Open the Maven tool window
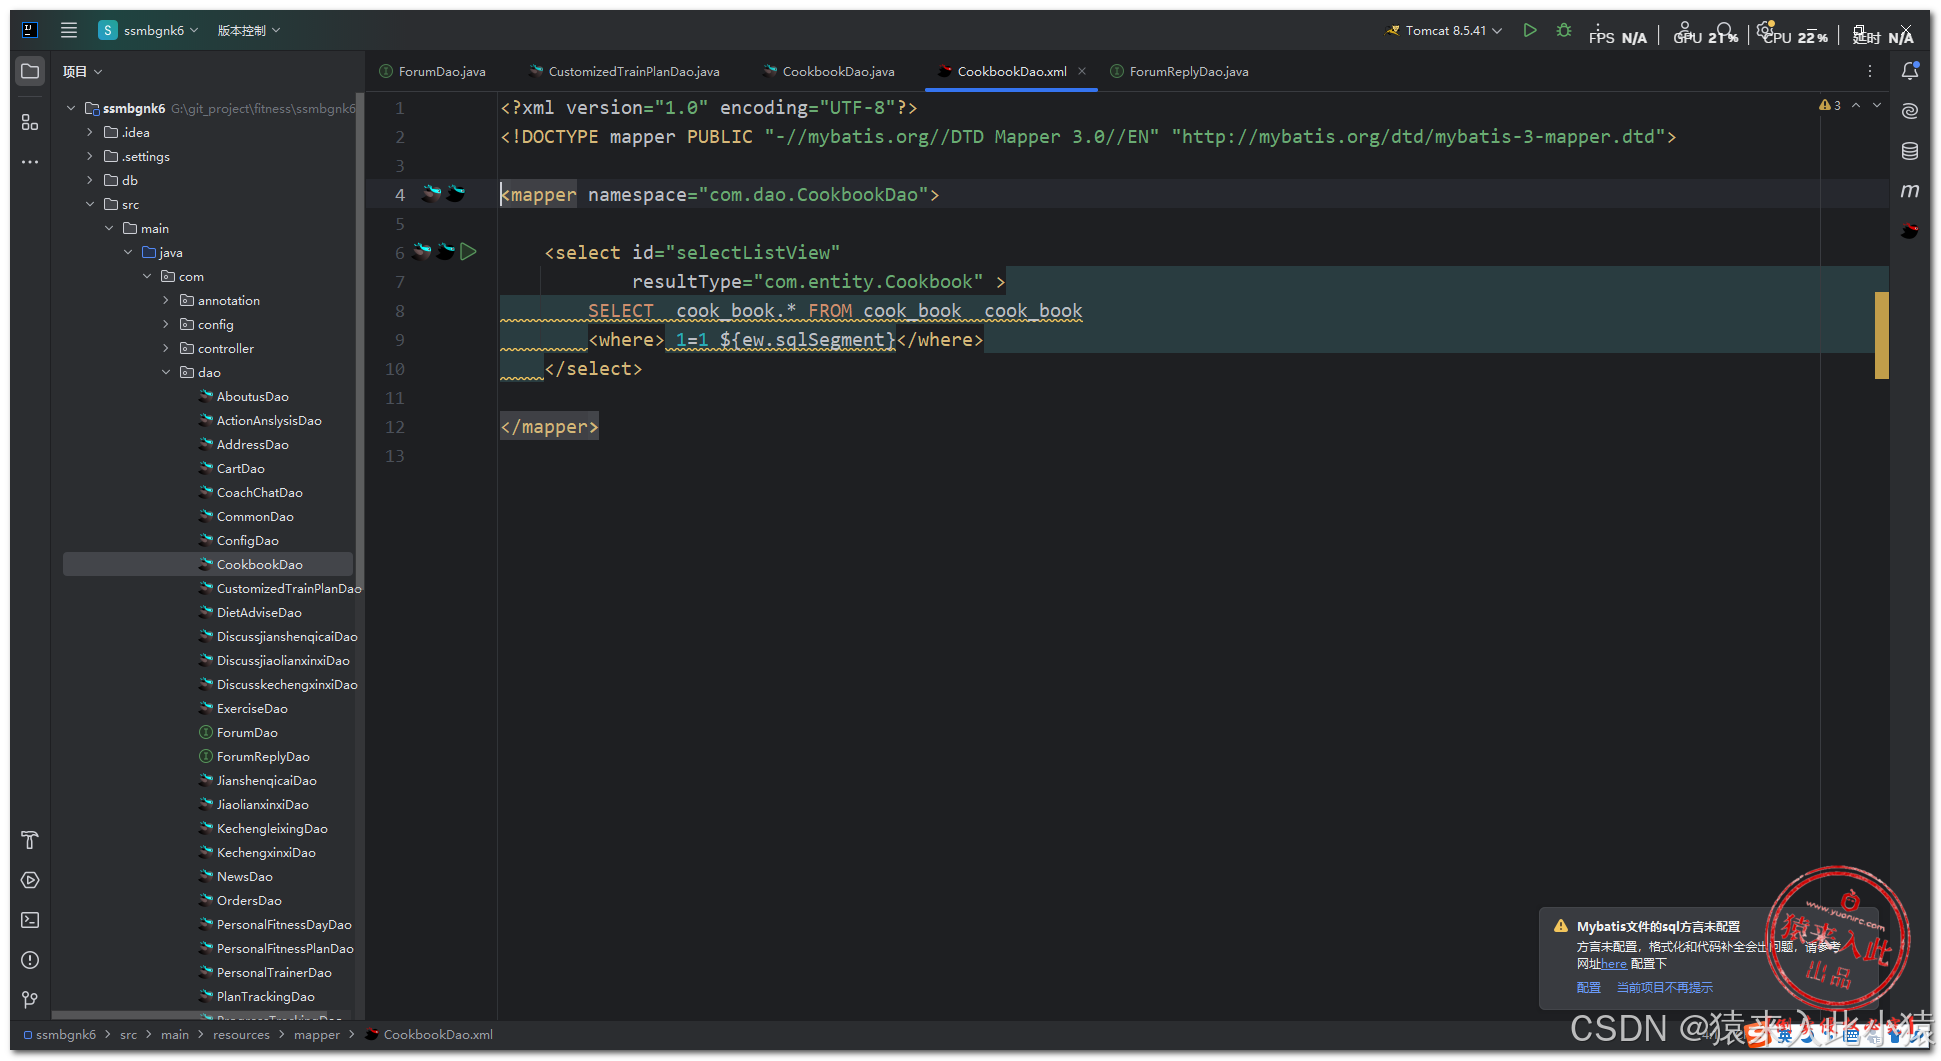The width and height of the screenshot is (1941, 1061). coord(1910,190)
